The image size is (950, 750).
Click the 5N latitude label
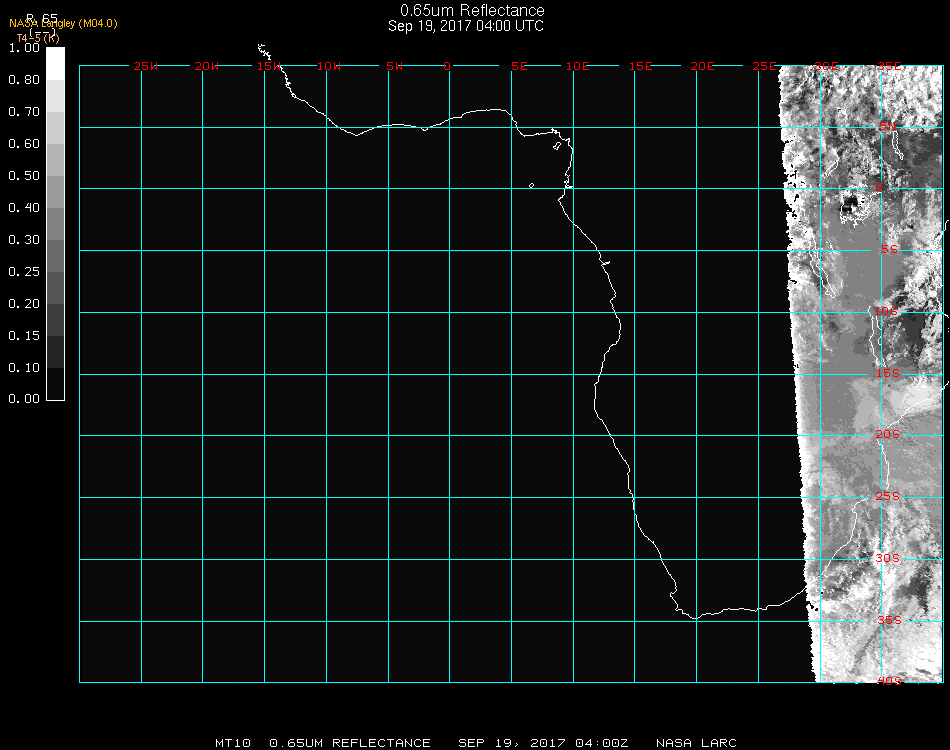tap(887, 126)
